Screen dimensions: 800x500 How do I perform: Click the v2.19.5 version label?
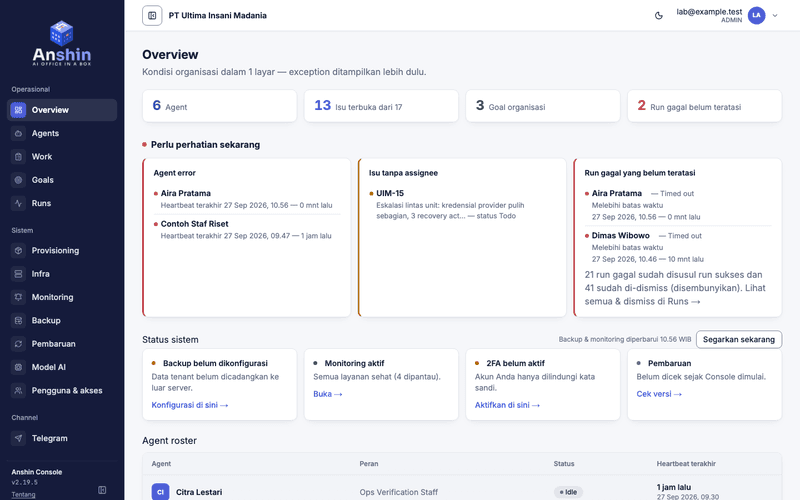[24, 482]
